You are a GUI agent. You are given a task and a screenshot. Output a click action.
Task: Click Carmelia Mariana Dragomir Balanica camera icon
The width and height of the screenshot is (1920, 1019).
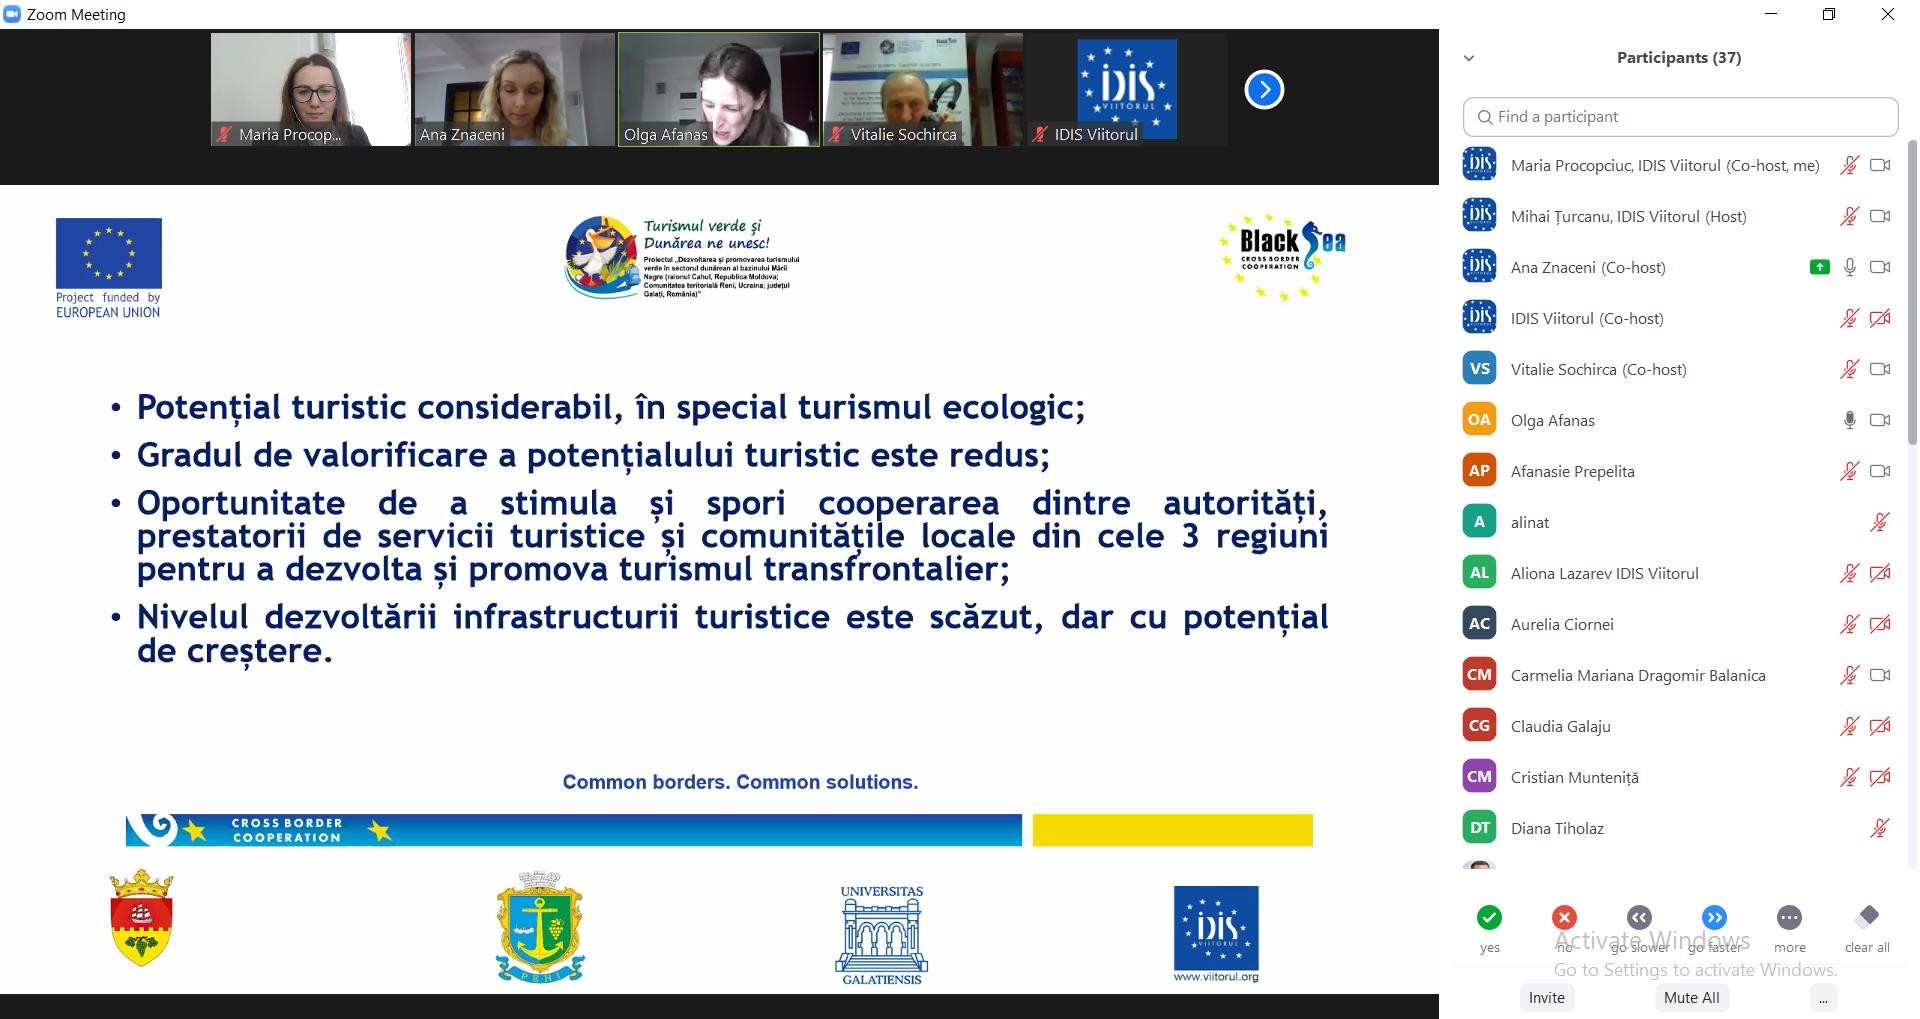click(1880, 676)
